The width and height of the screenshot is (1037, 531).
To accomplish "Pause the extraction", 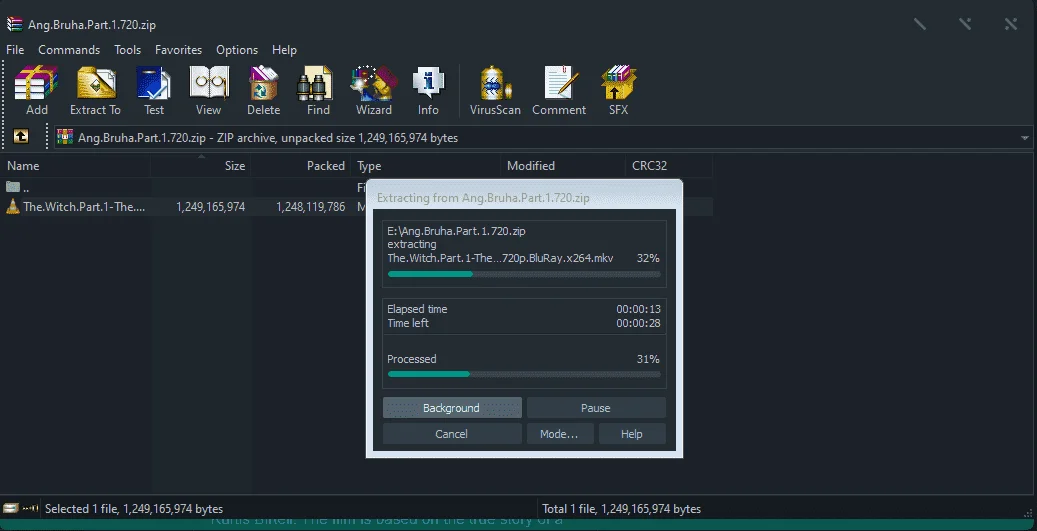I will 596,408.
